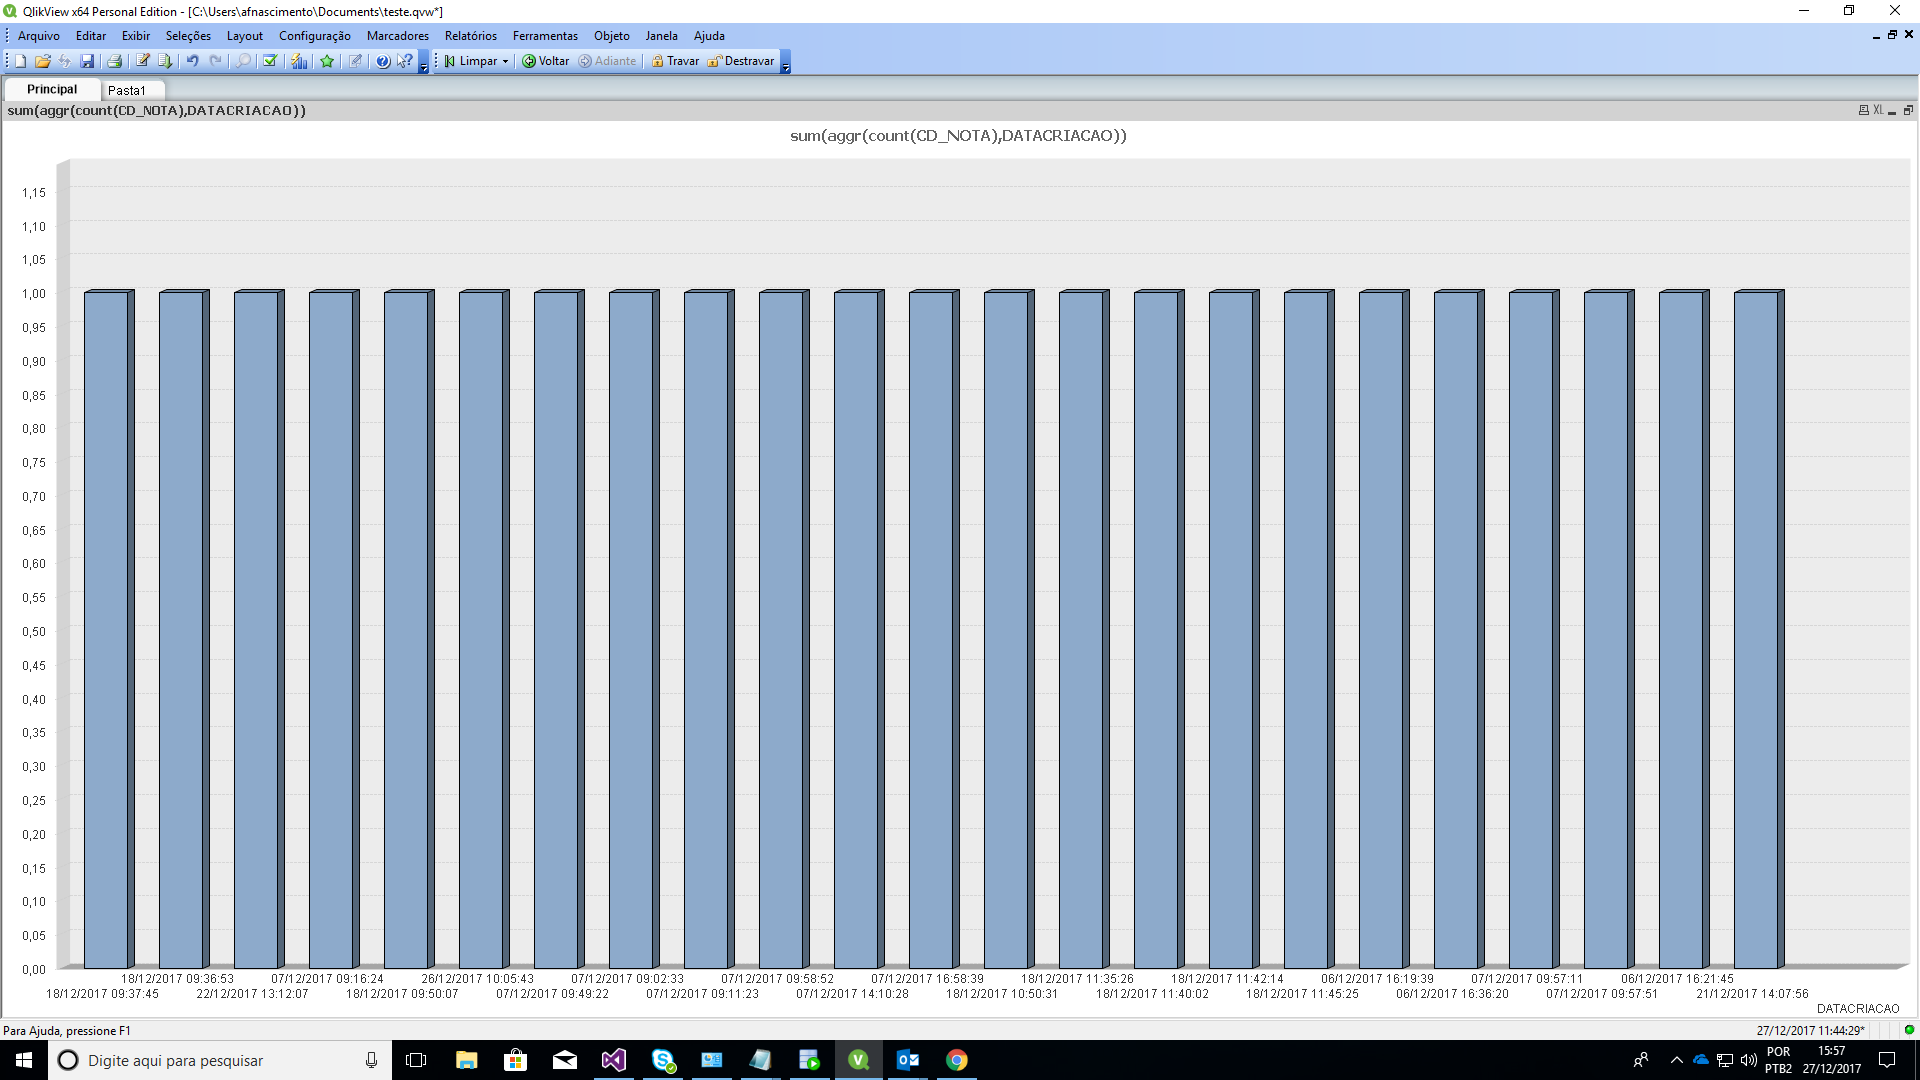Open the Ajuda menu
Image resolution: width=1920 pixels, height=1080 pixels.
[709, 36]
